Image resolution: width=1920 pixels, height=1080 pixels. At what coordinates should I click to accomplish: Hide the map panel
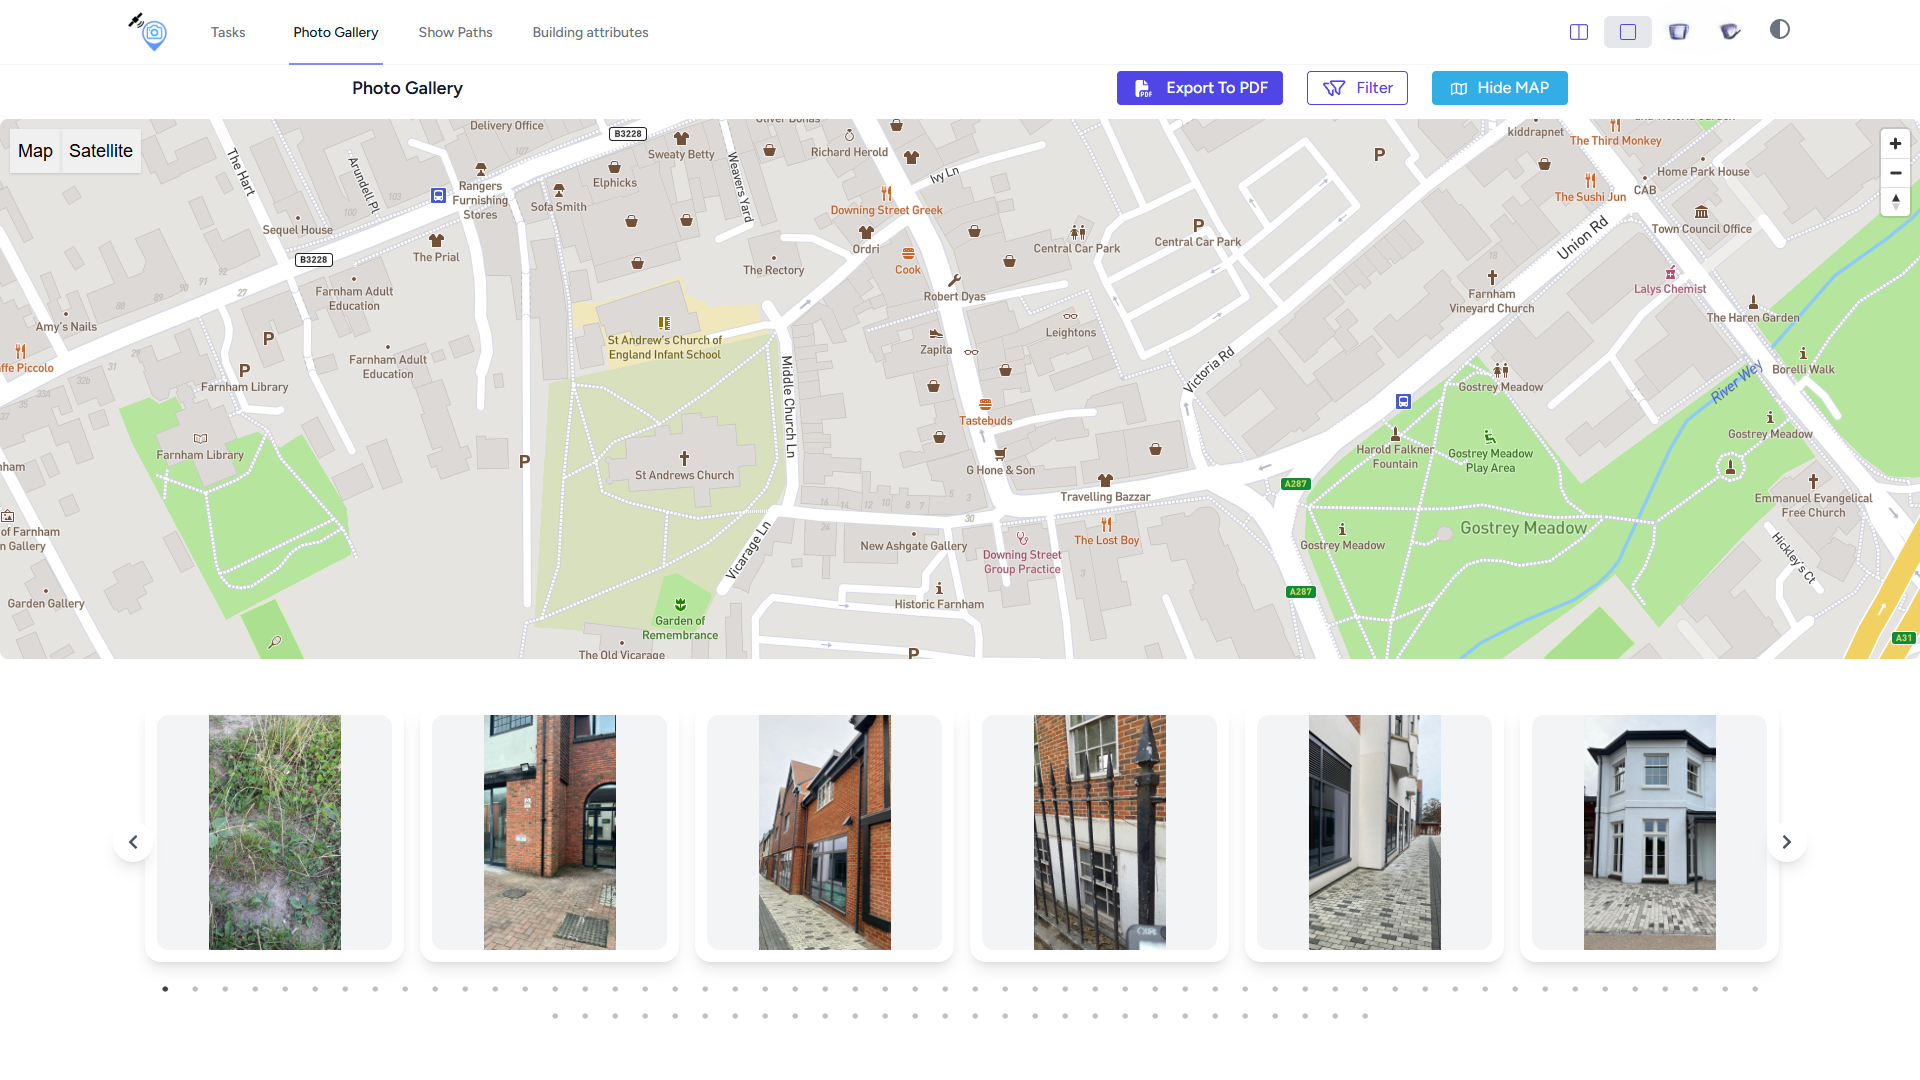pyautogui.click(x=1499, y=88)
